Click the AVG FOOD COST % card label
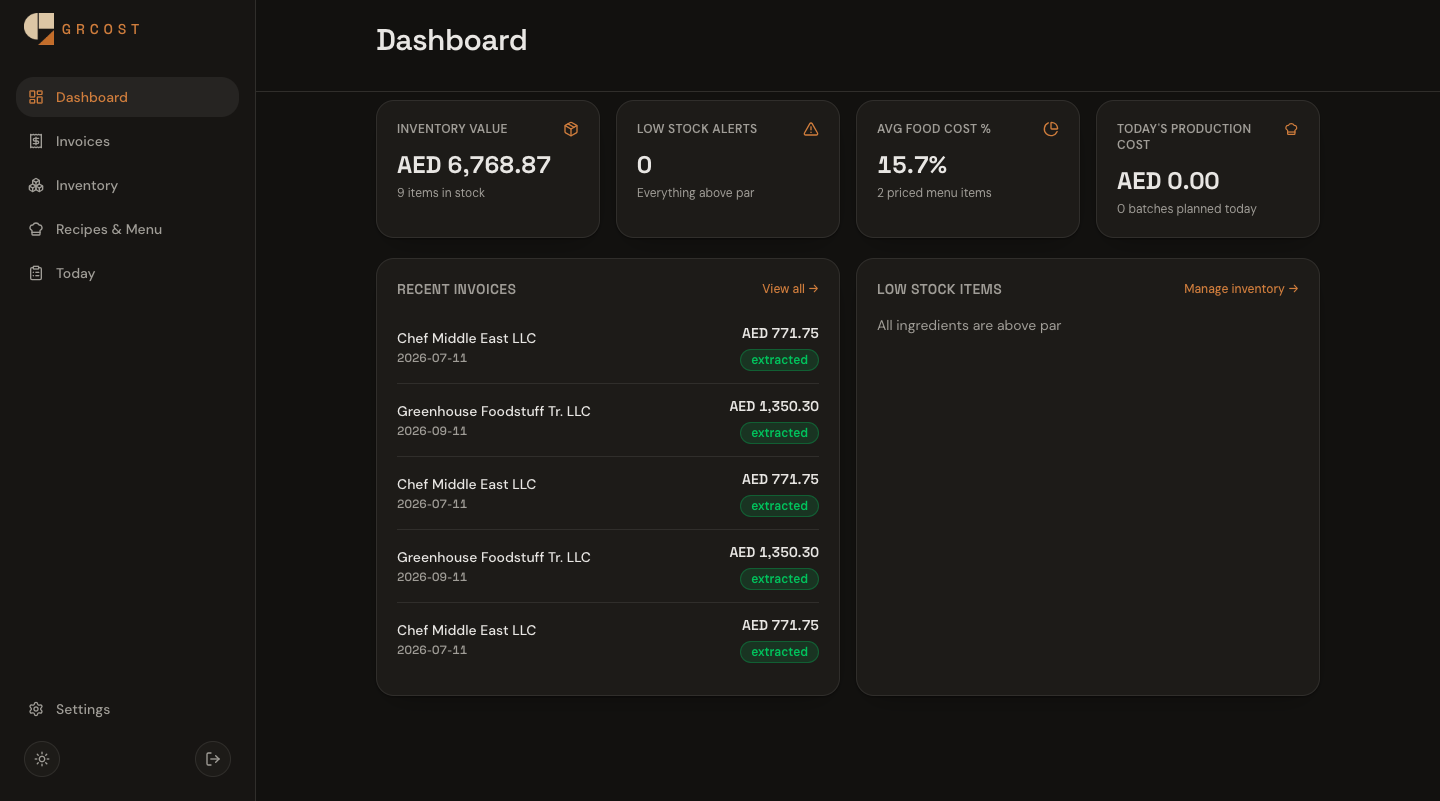 pos(934,129)
